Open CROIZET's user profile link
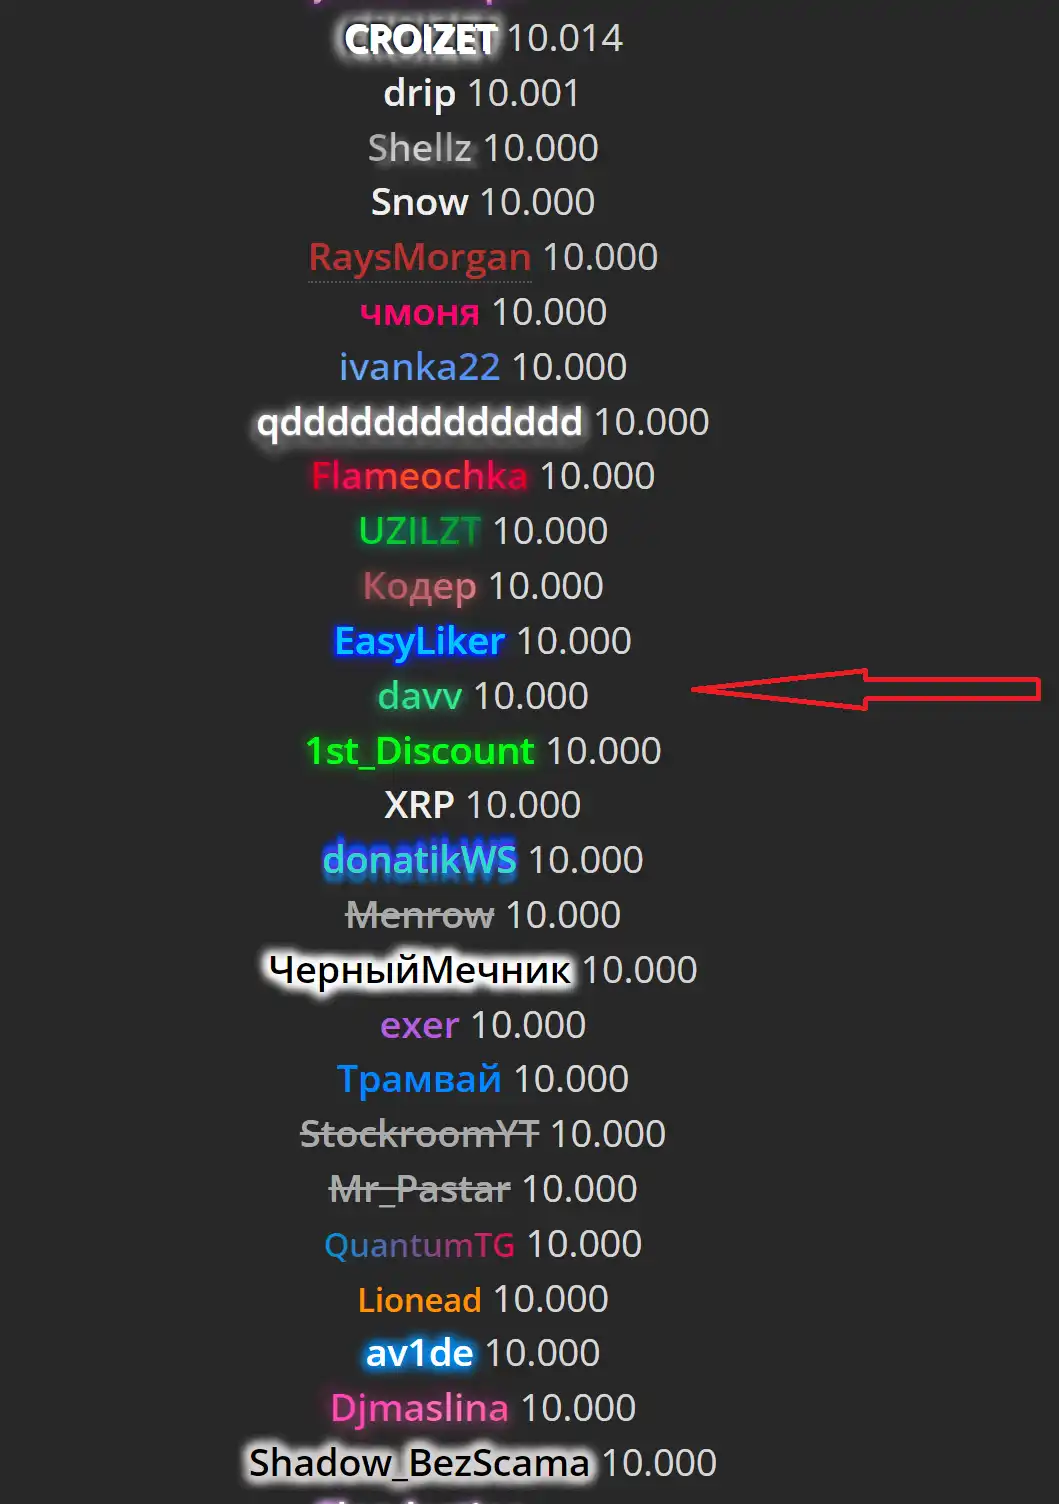This screenshot has width=1059, height=1504. click(420, 39)
